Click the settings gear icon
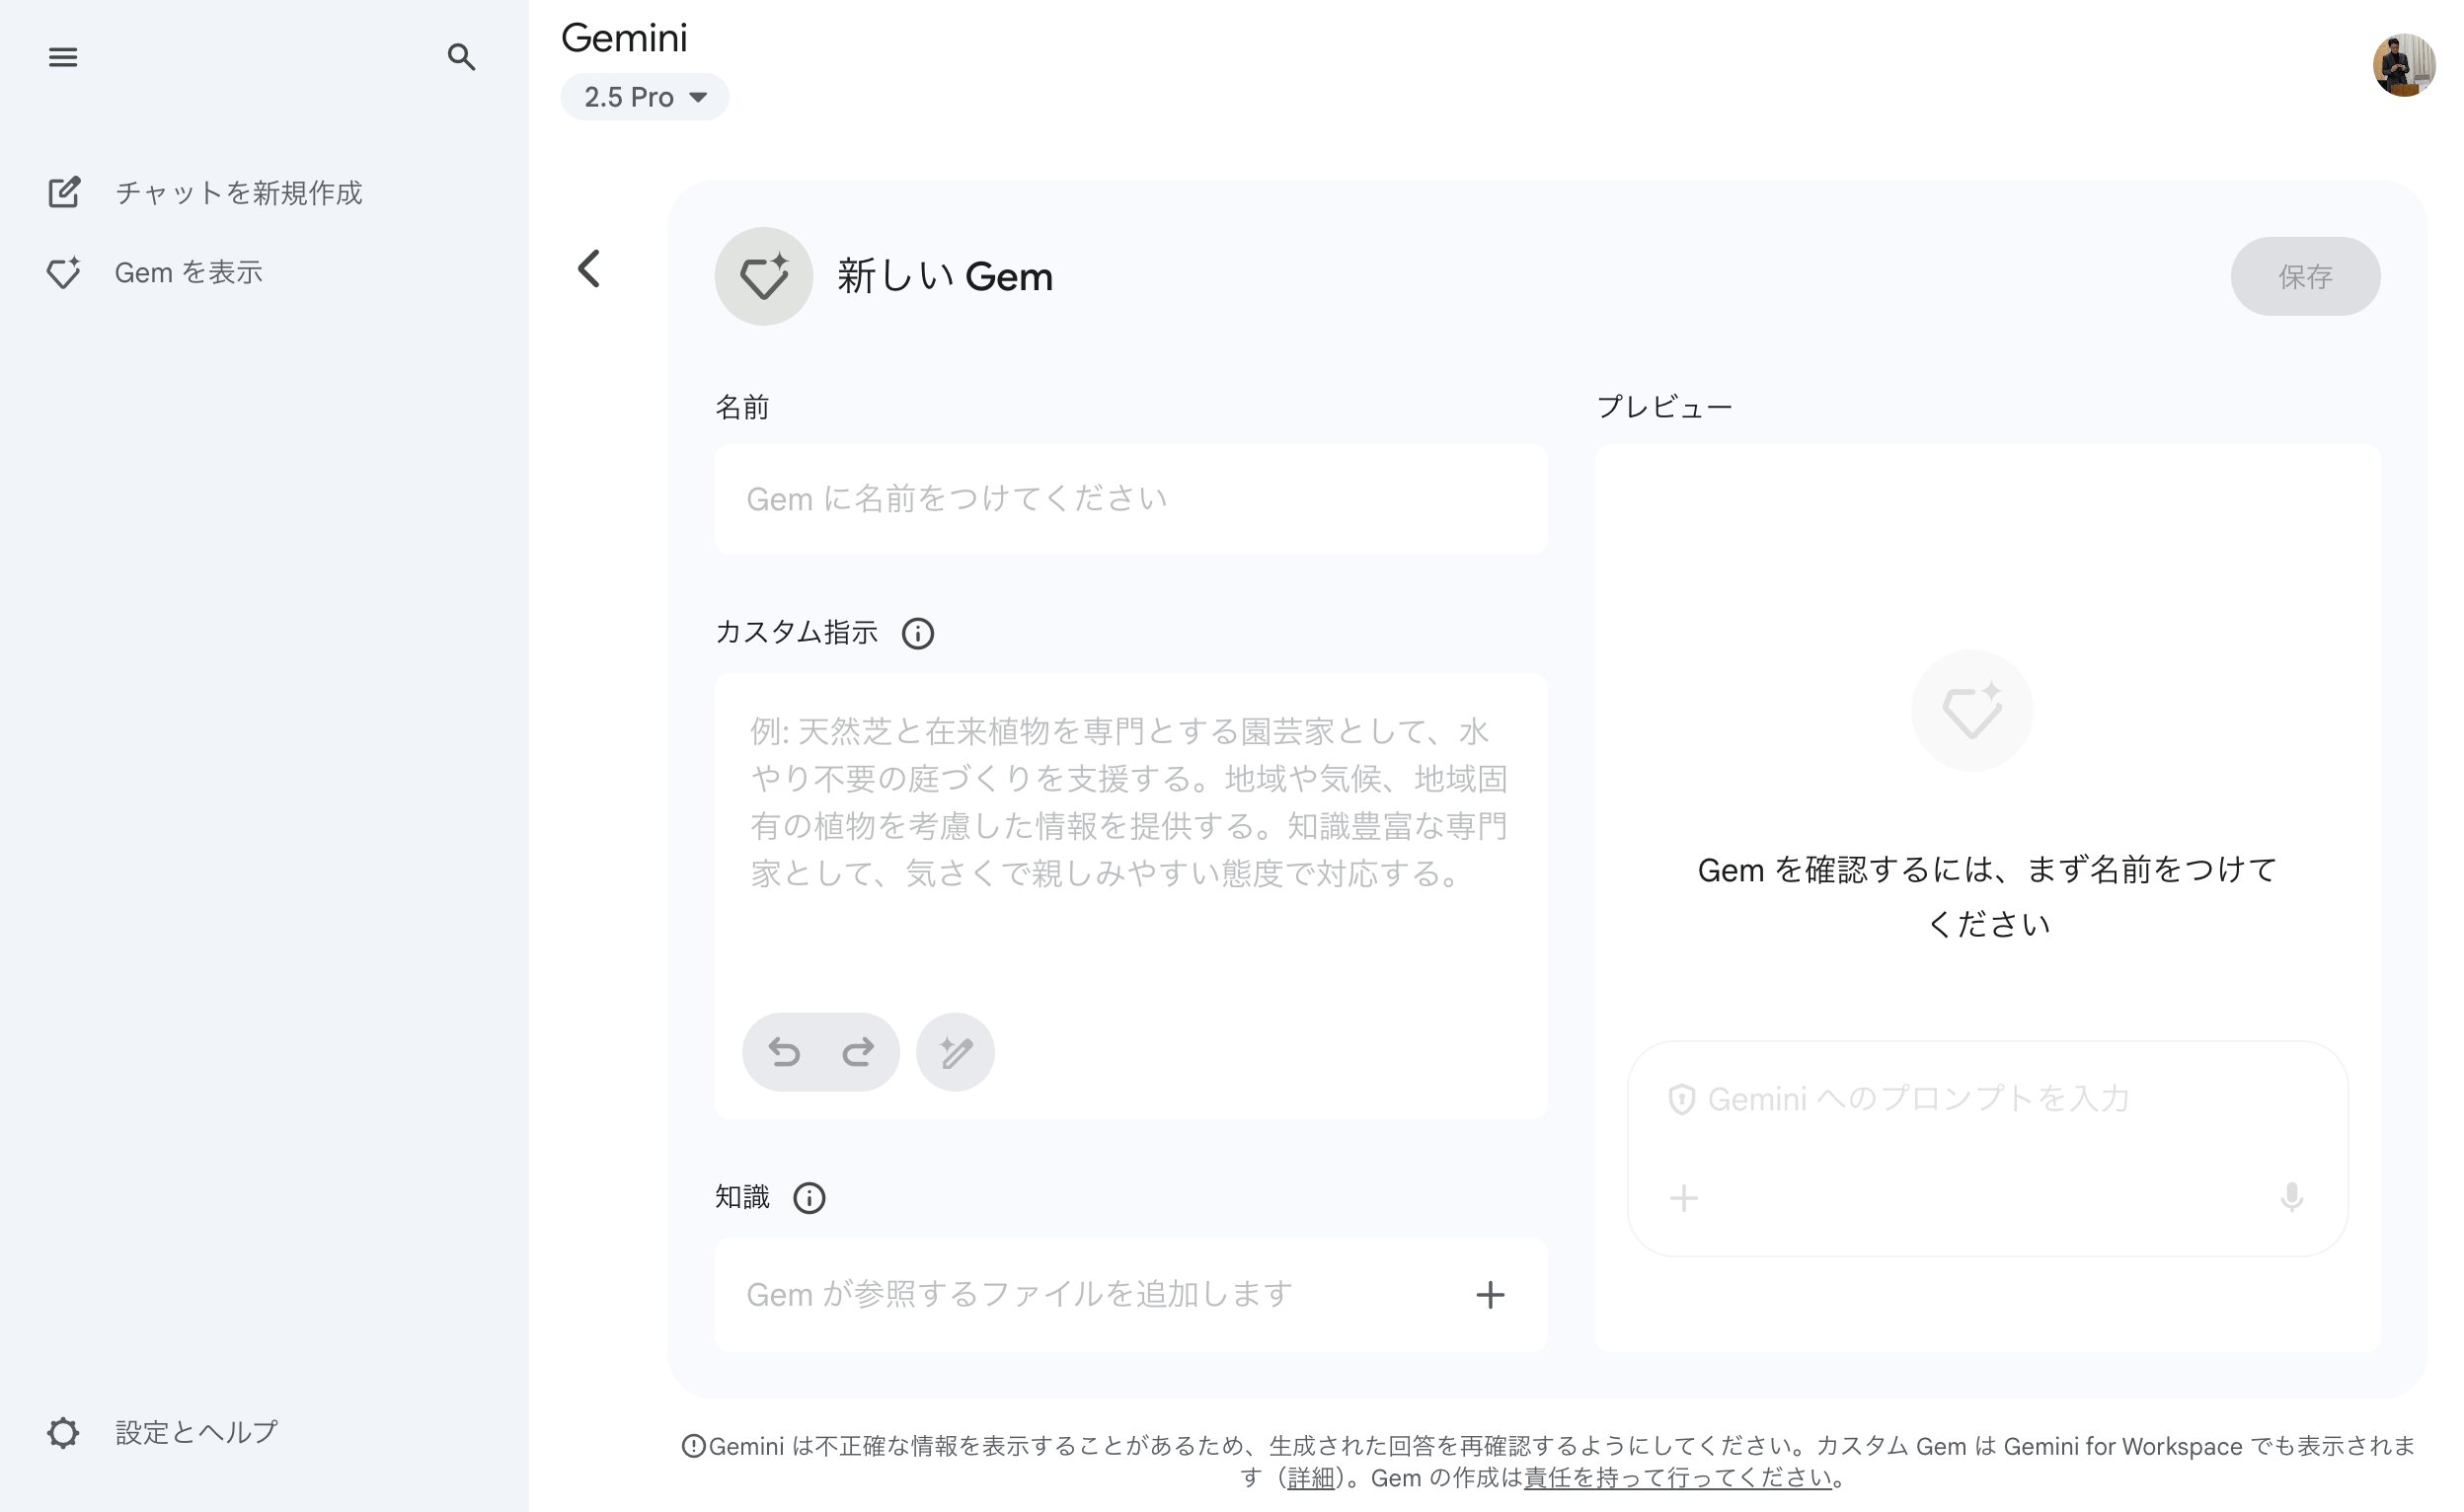Image resolution: width=2464 pixels, height=1512 pixels. coord(63,1432)
